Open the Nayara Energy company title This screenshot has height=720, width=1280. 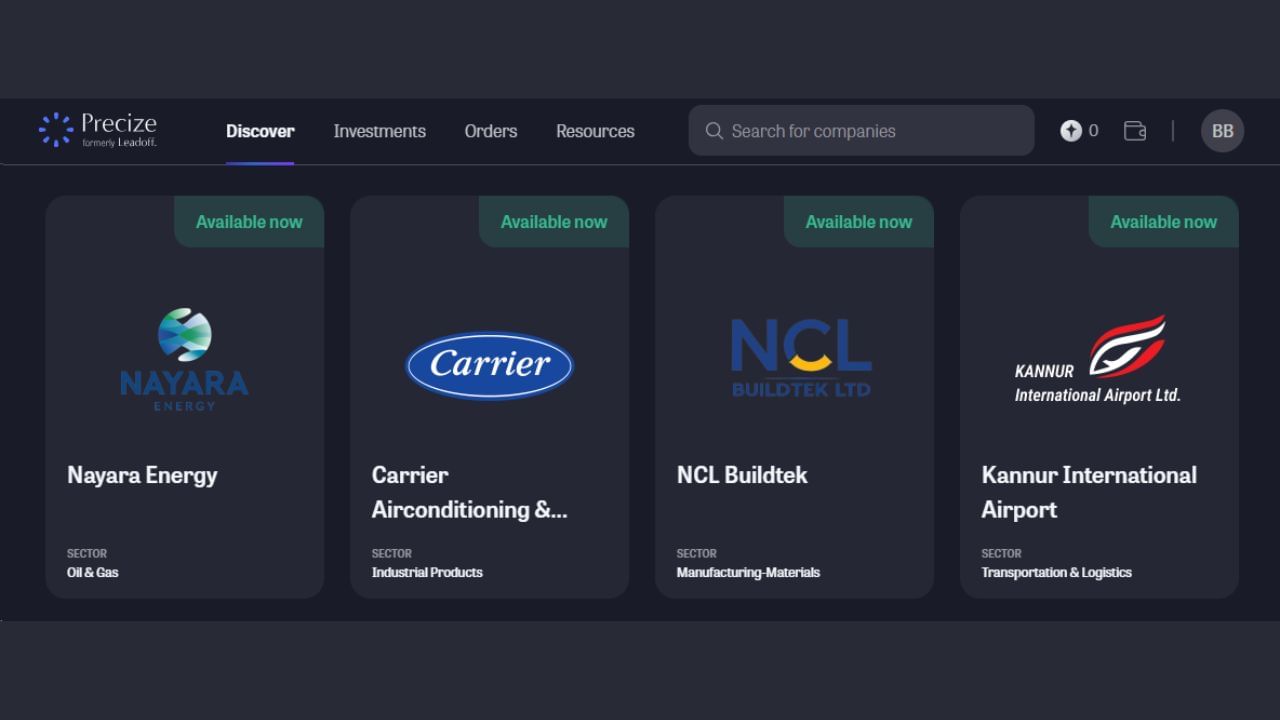[x=142, y=475]
